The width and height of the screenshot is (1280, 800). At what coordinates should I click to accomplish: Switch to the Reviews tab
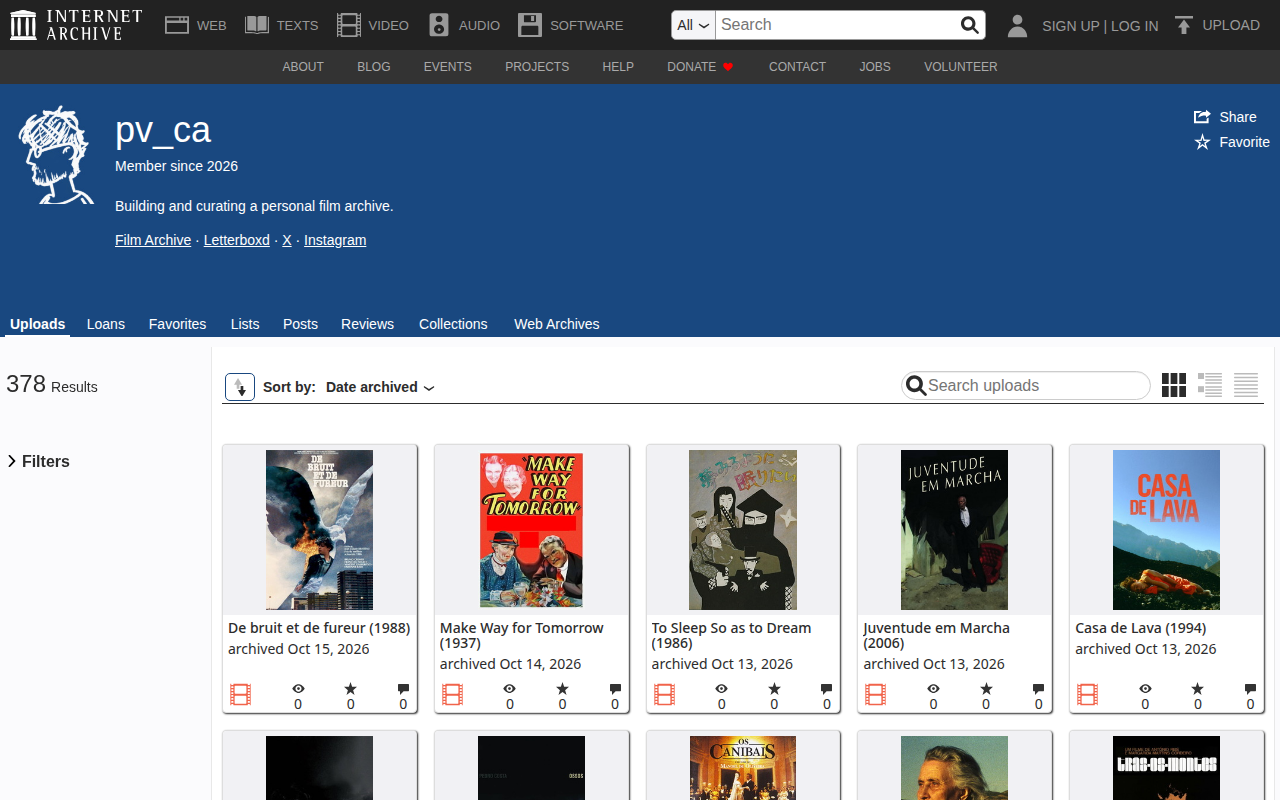[367, 324]
